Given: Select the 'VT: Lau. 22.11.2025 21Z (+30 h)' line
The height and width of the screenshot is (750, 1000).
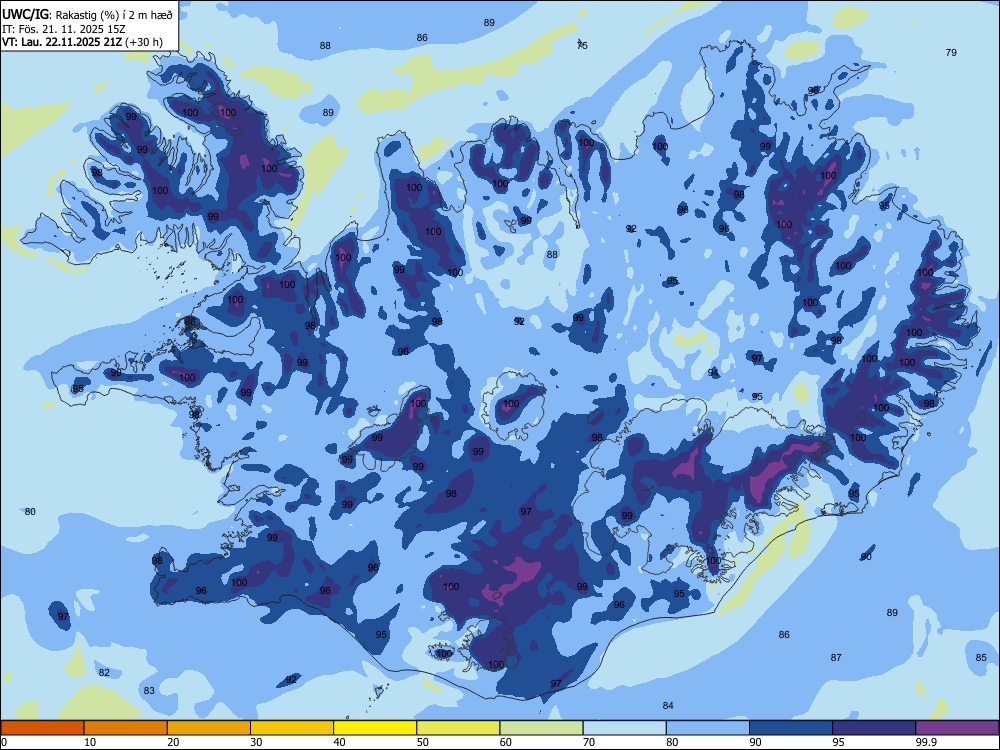Looking at the screenshot, I should pyautogui.click(x=82, y=43).
